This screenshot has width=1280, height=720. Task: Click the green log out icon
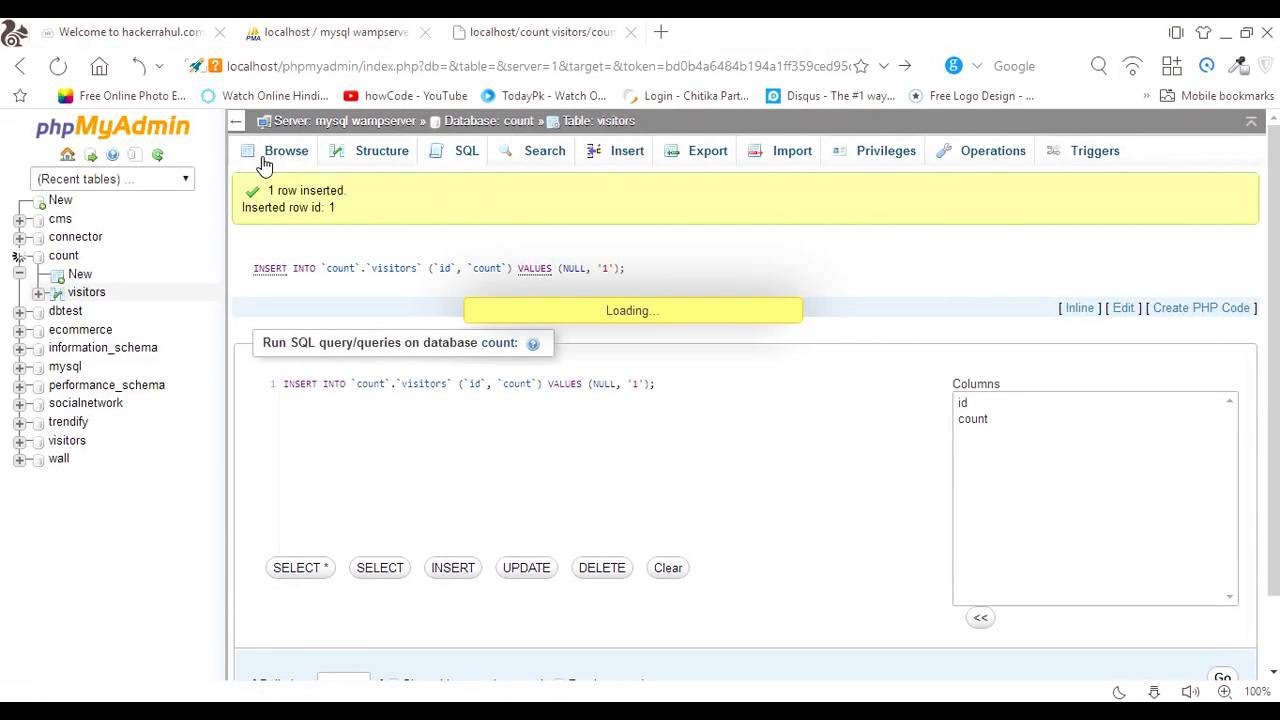click(x=91, y=155)
